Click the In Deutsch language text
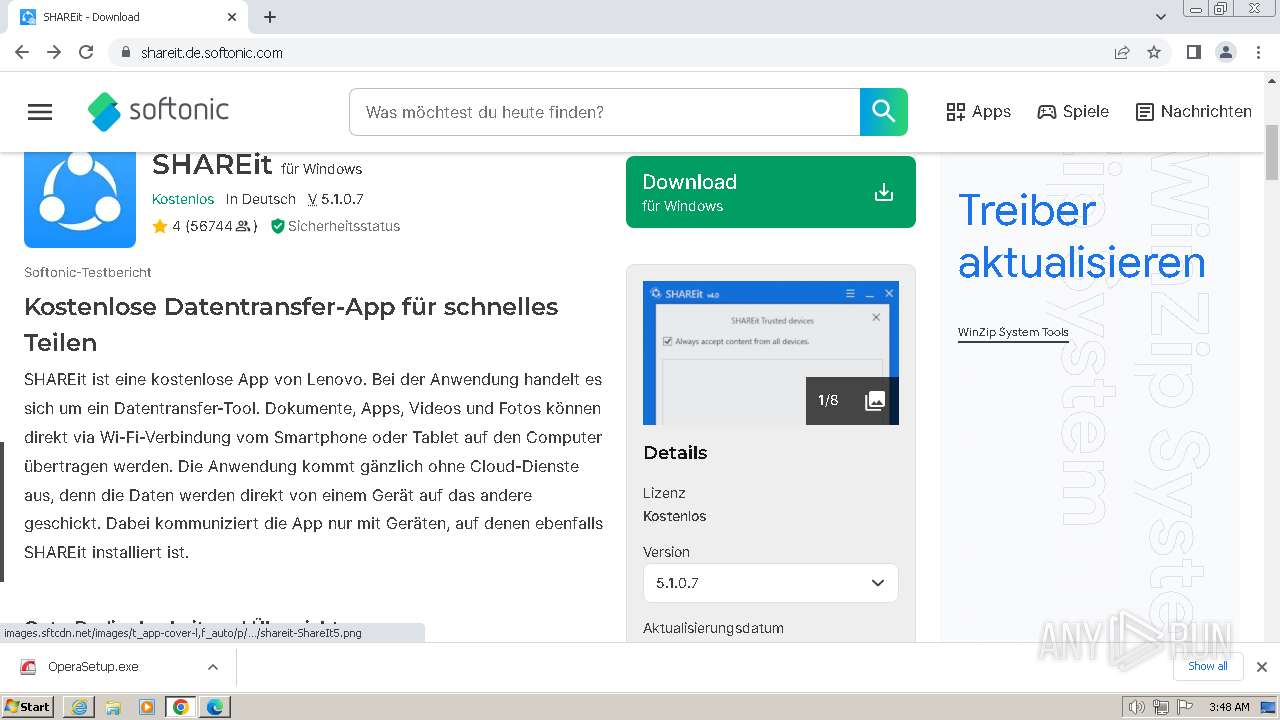The height and width of the screenshot is (720, 1280). click(261, 199)
